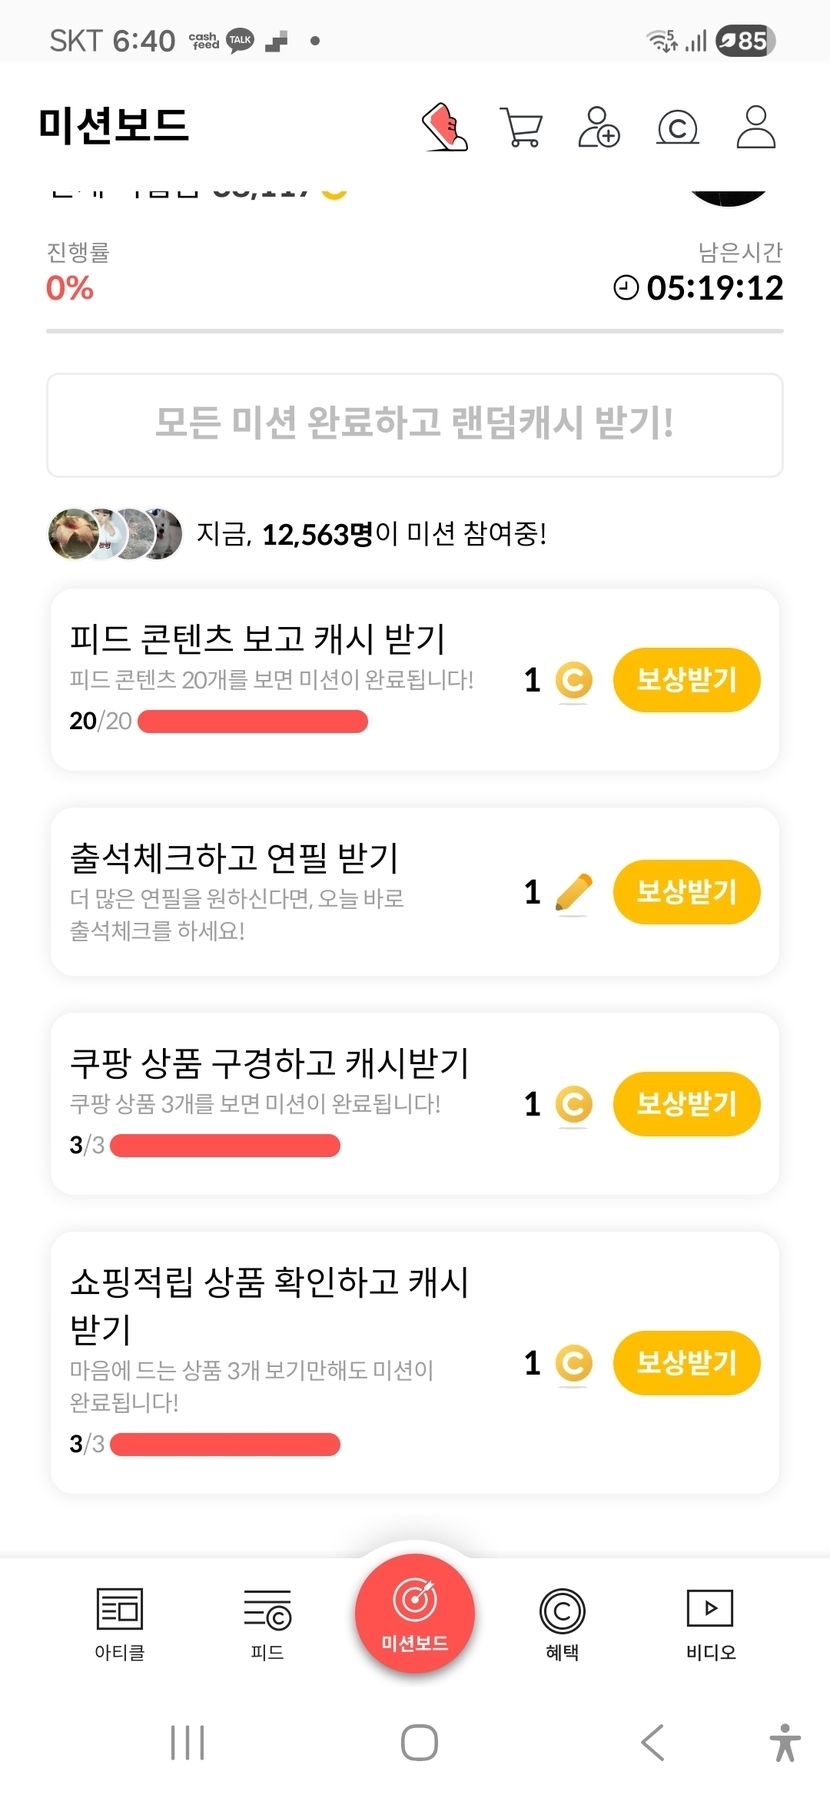
Task: Switch to the 아티클 tab
Action: pos(120,1623)
